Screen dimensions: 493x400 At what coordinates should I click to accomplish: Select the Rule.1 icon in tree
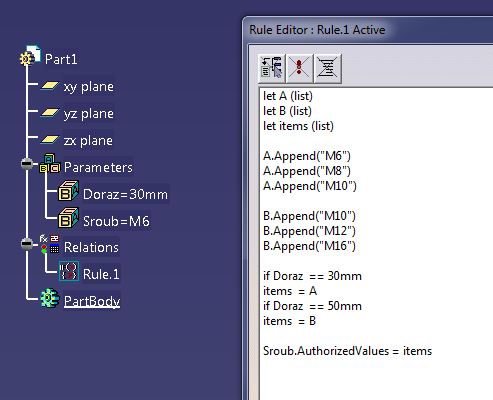pyautogui.click(x=69, y=271)
